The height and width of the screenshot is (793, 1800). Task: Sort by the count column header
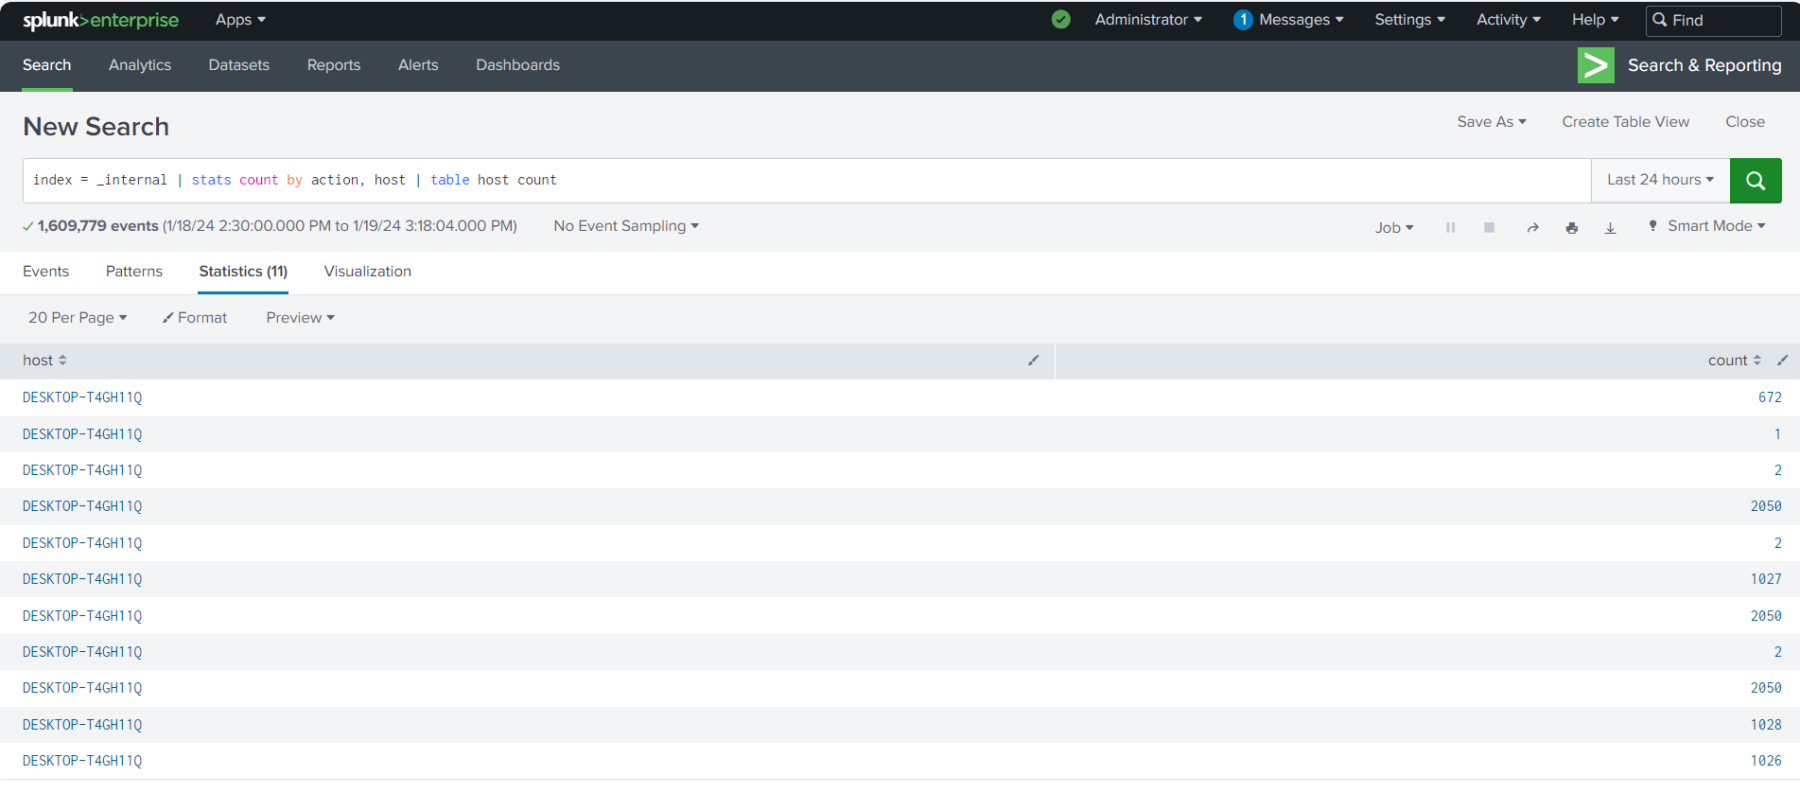tap(1734, 360)
